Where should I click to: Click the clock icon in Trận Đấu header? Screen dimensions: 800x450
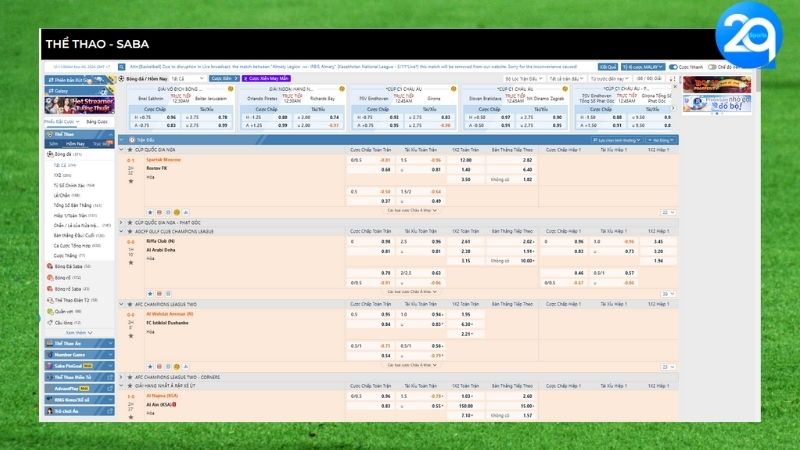132,140
